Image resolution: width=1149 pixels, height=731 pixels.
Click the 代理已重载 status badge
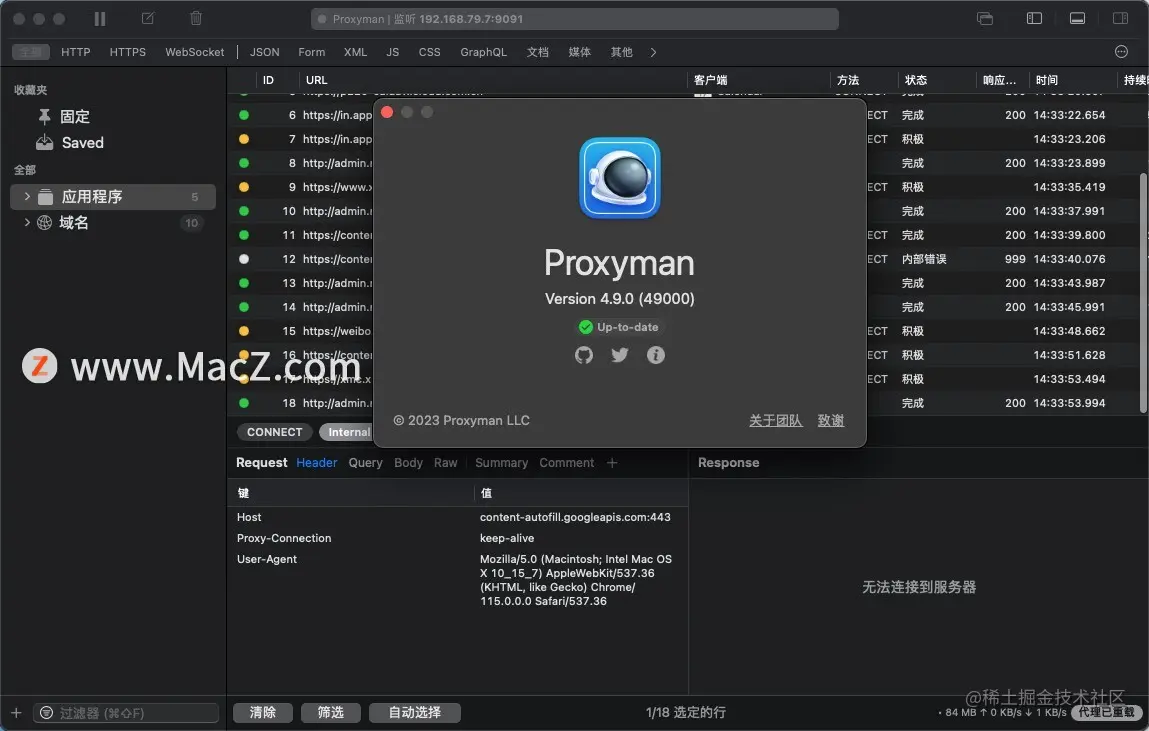point(1106,712)
